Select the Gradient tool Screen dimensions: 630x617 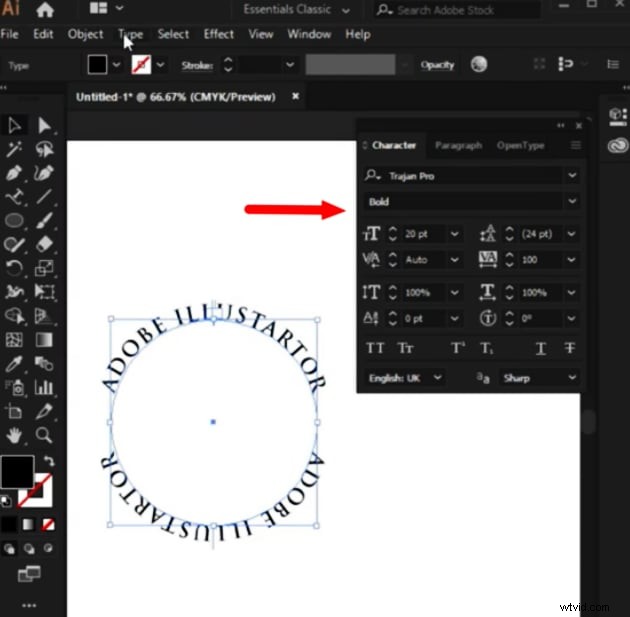point(44,340)
